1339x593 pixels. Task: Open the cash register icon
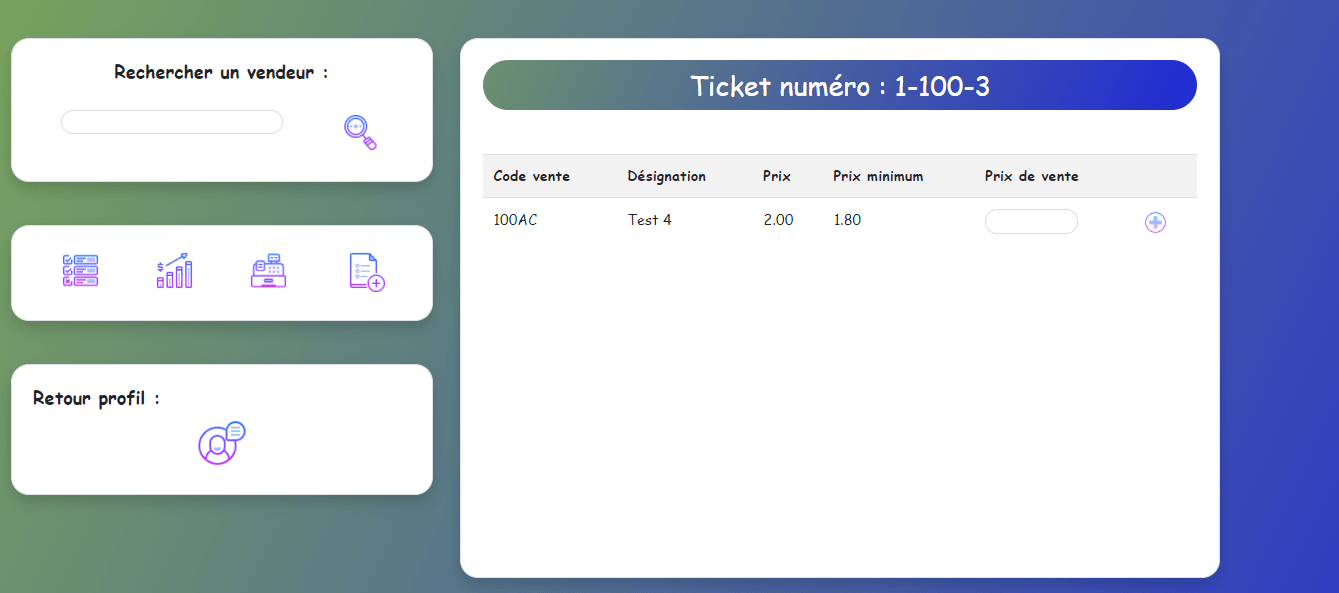tap(268, 271)
